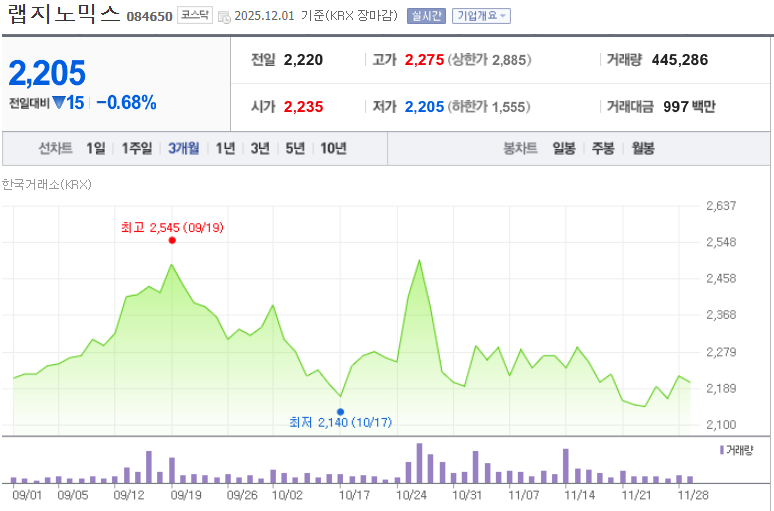774x511 pixels.
Task: Select the 1주일 line chart tab
Action: pyautogui.click(x=137, y=148)
